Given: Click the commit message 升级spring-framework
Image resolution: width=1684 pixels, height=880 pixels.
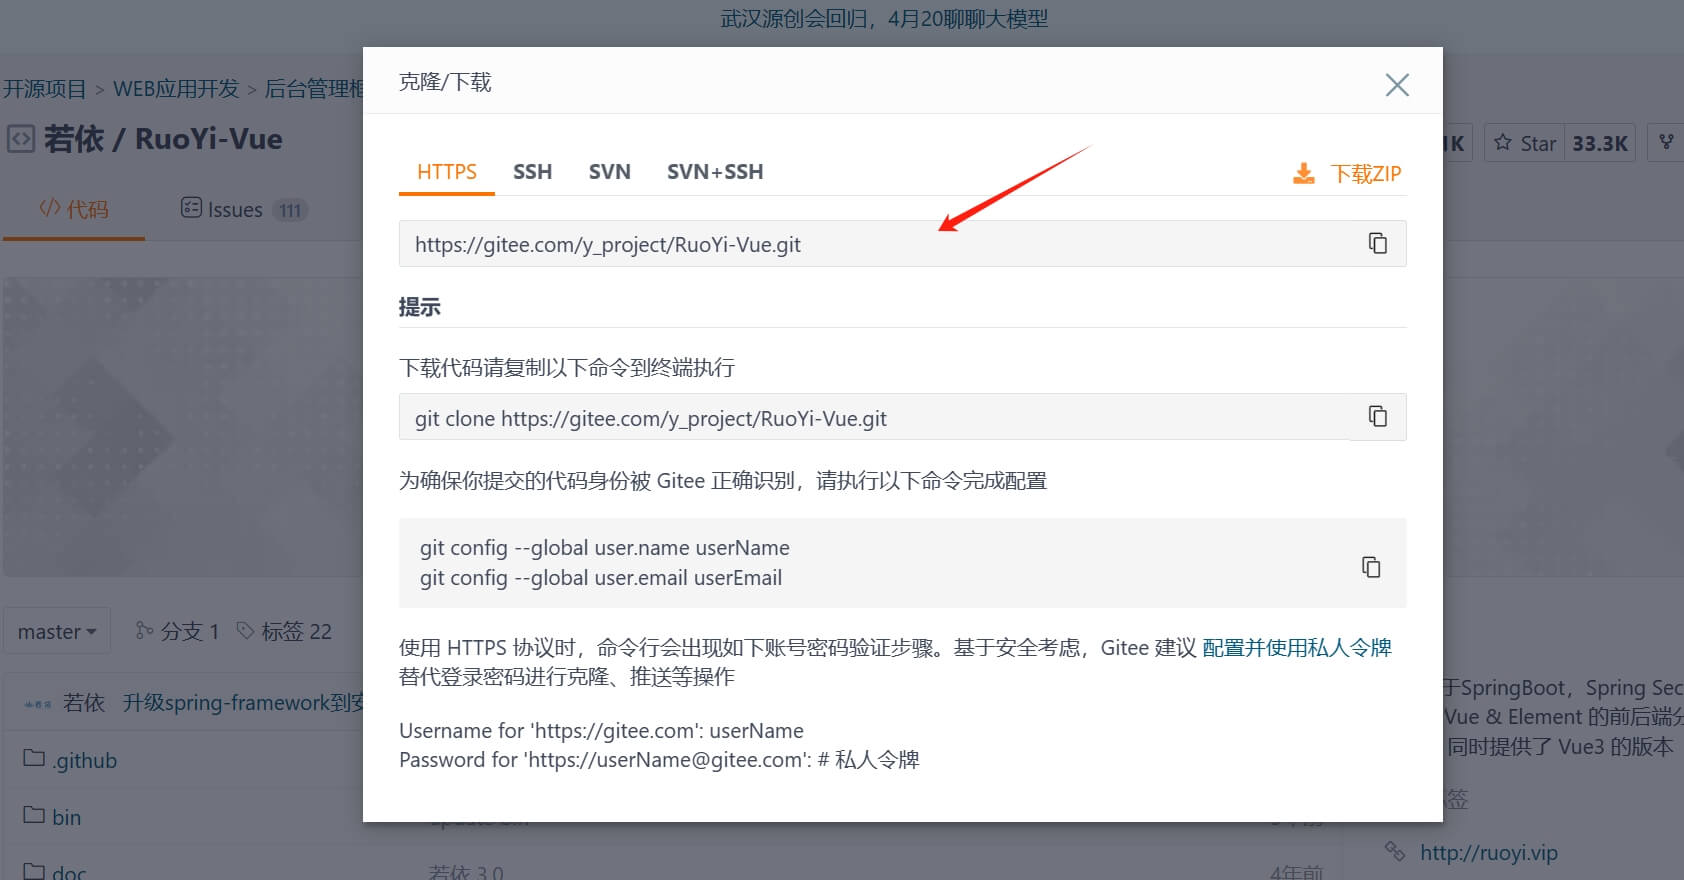Looking at the screenshot, I should 243,703.
